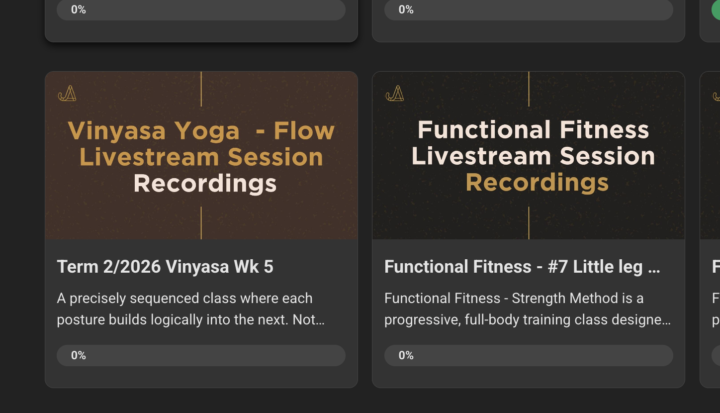
Task: Click partially visible third card thumbnail
Action: tap(710, 155)
